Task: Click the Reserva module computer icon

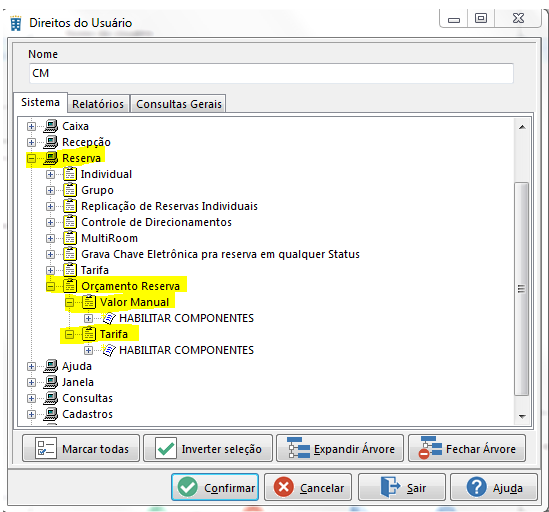Action: pos(51,158)
